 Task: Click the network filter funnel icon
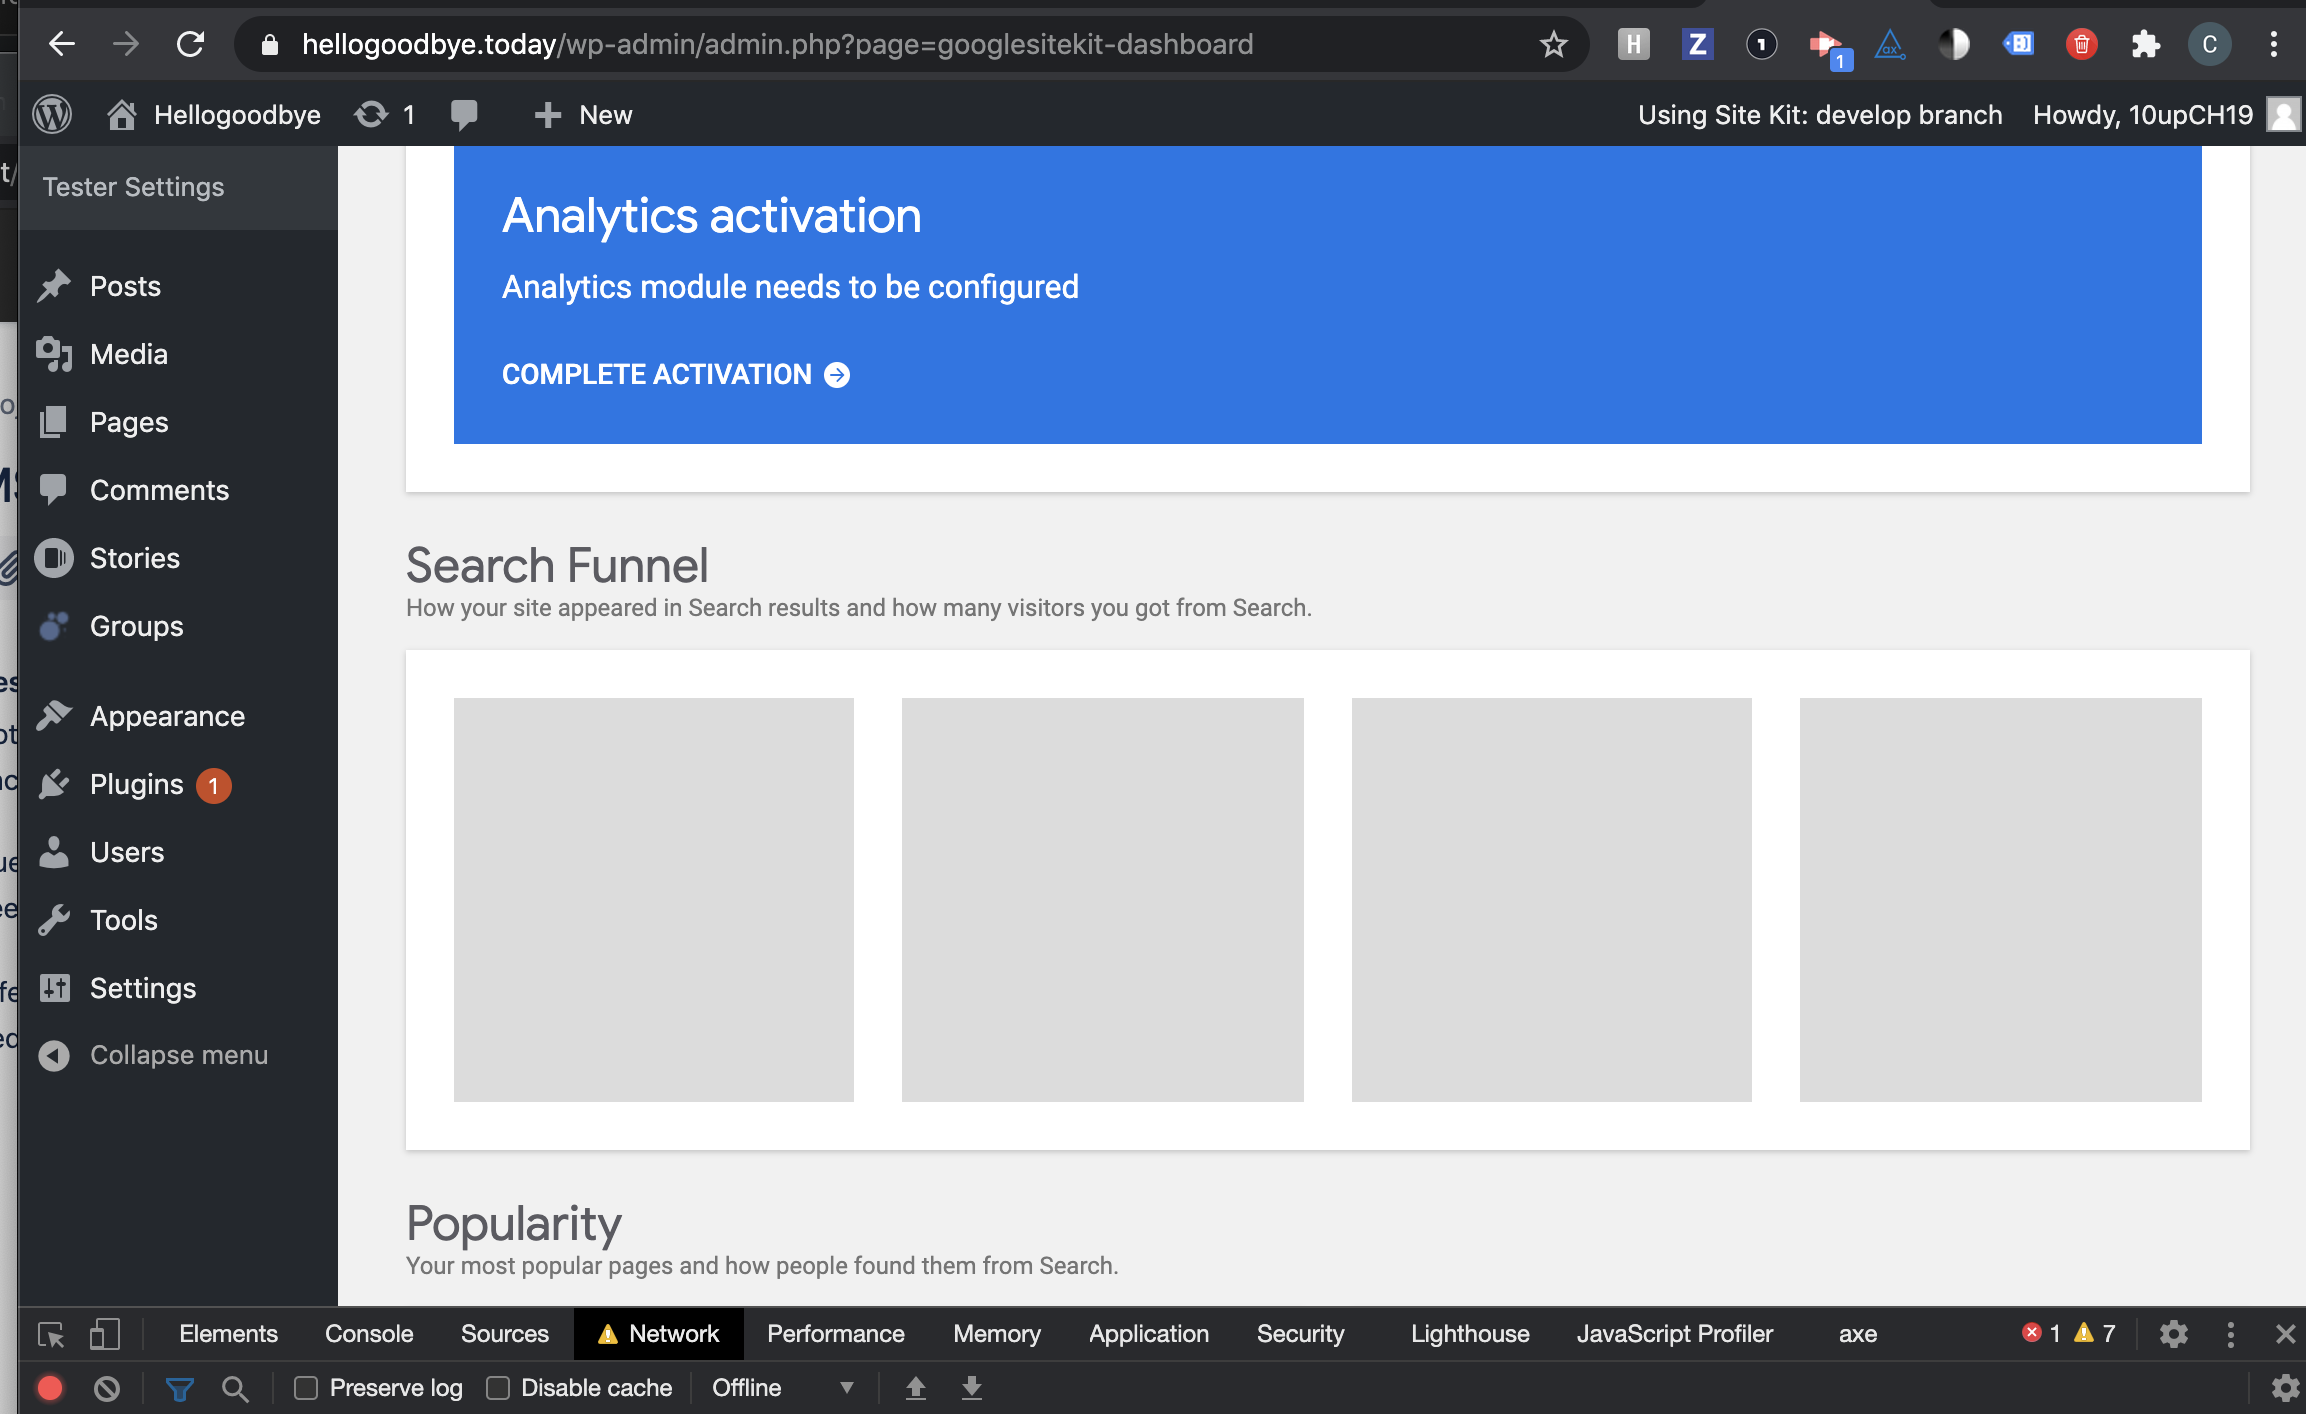[179, 1388]
